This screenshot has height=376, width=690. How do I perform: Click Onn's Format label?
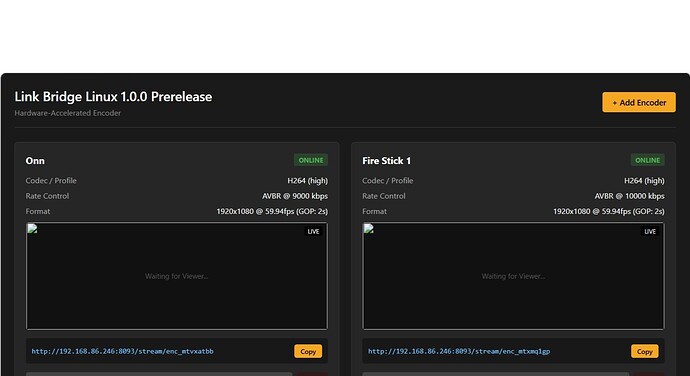tap(38, 211)
